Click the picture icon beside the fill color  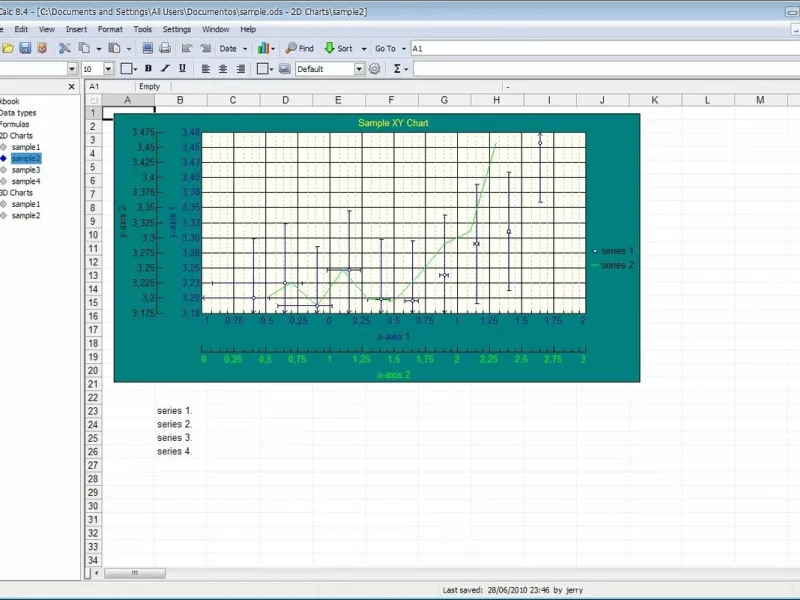[x=285, y=68]
